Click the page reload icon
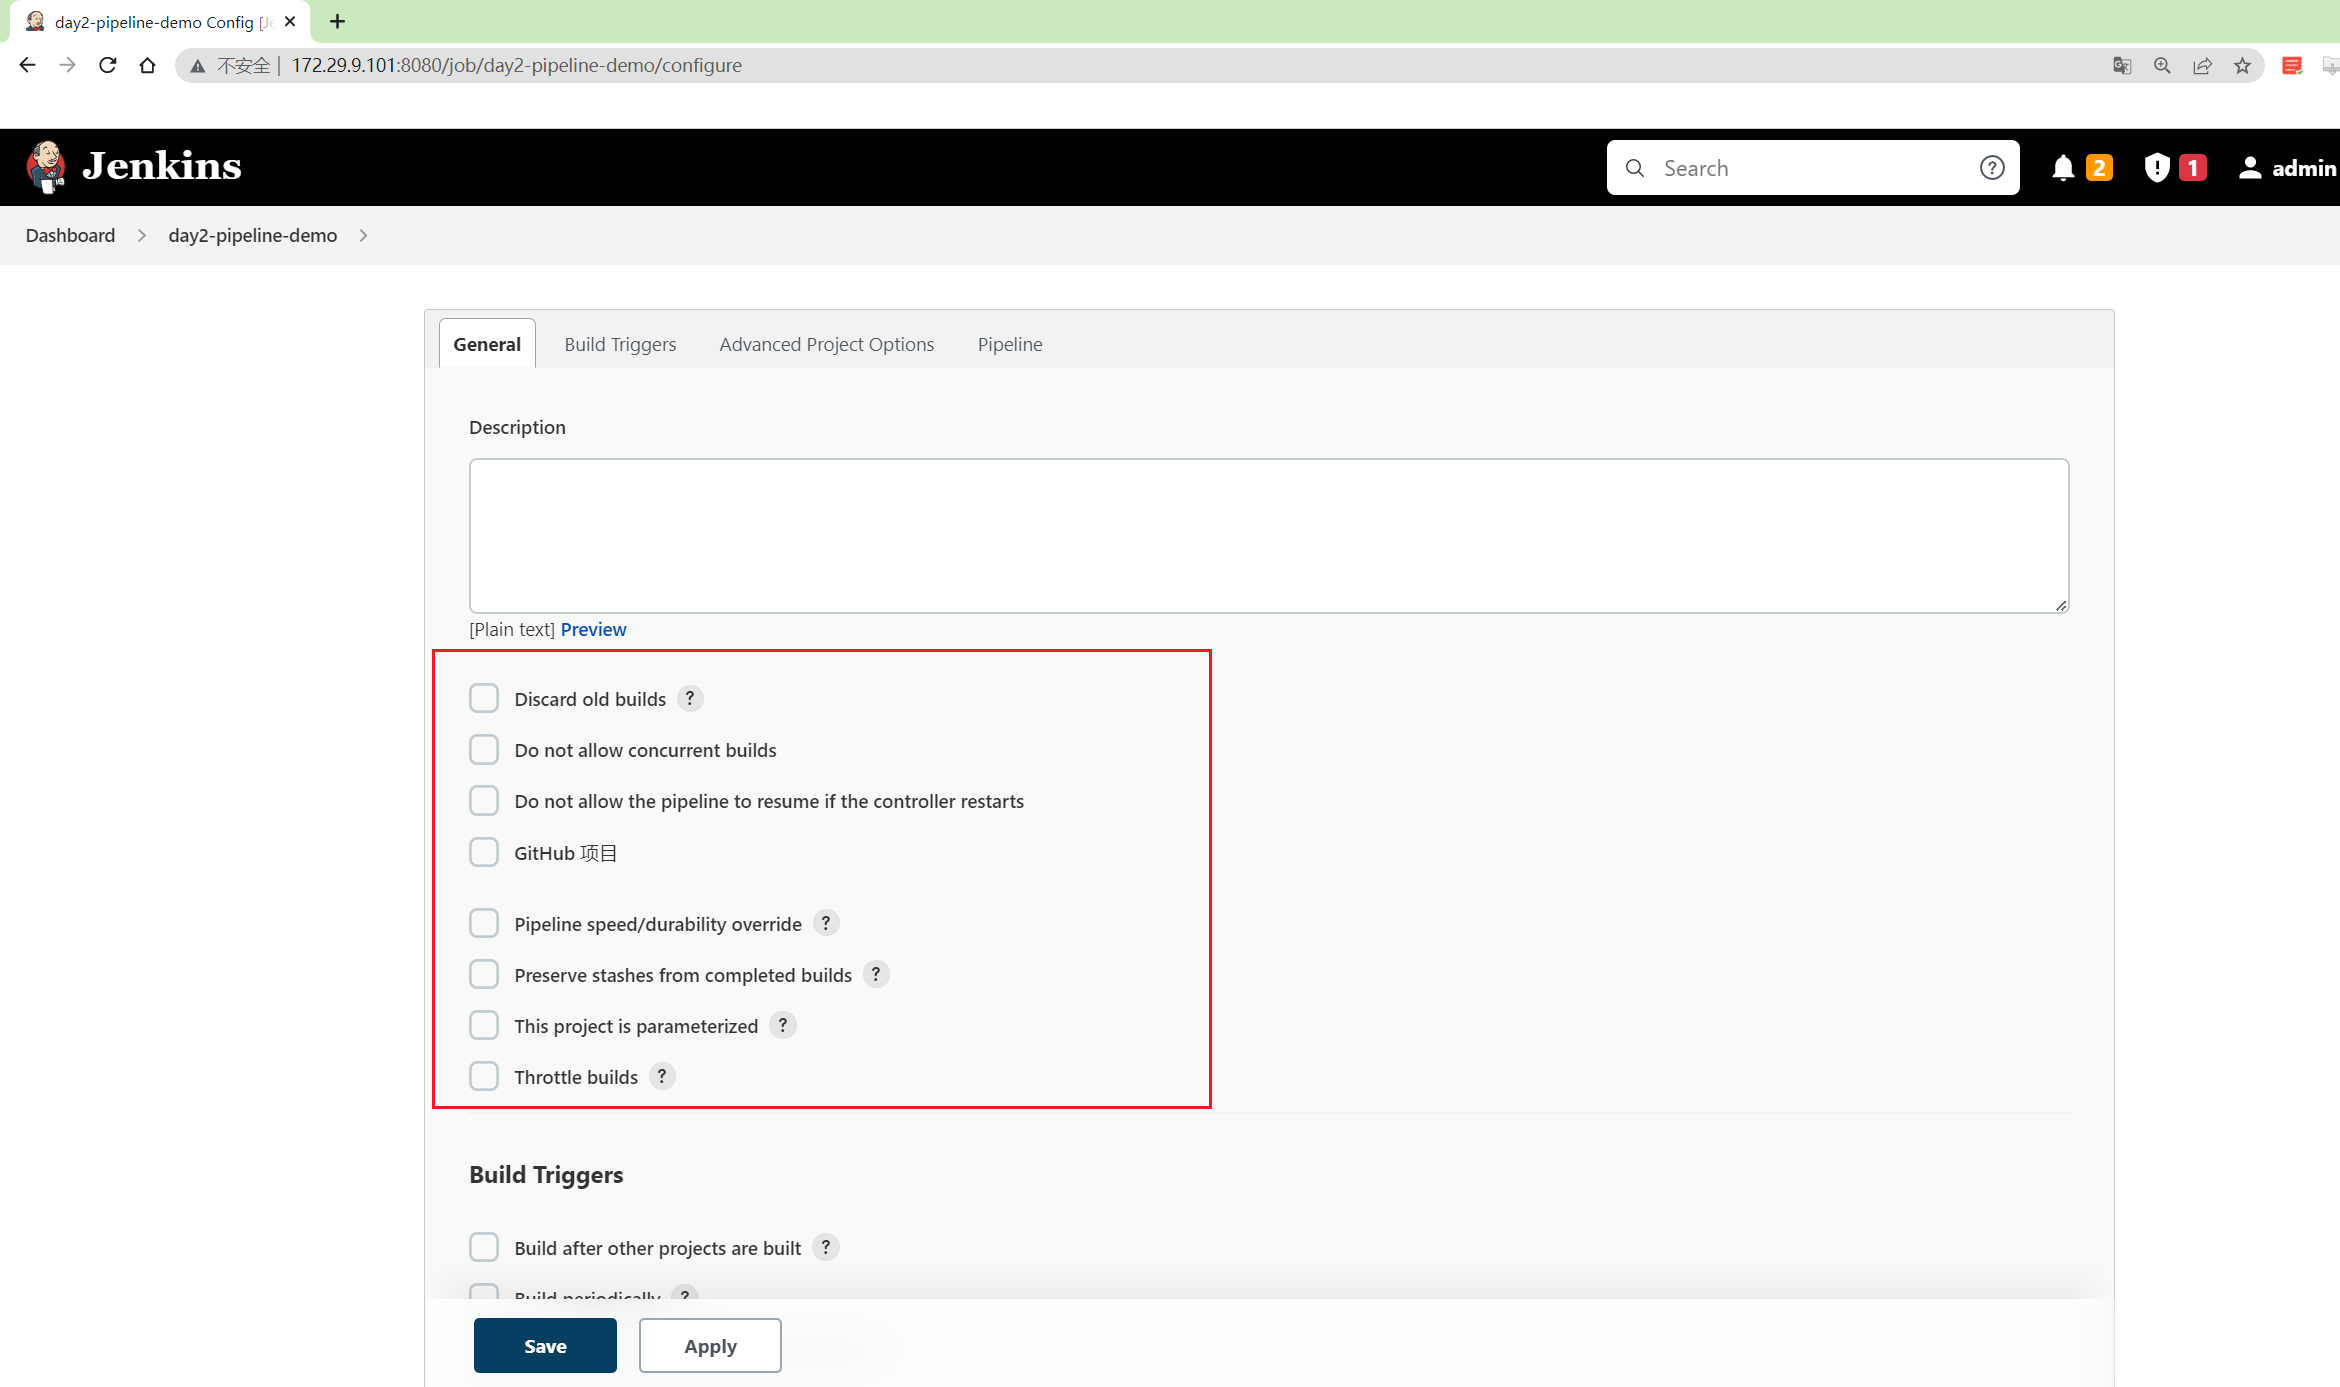This screenshot has height=1387, width=2340. point(107,64)
